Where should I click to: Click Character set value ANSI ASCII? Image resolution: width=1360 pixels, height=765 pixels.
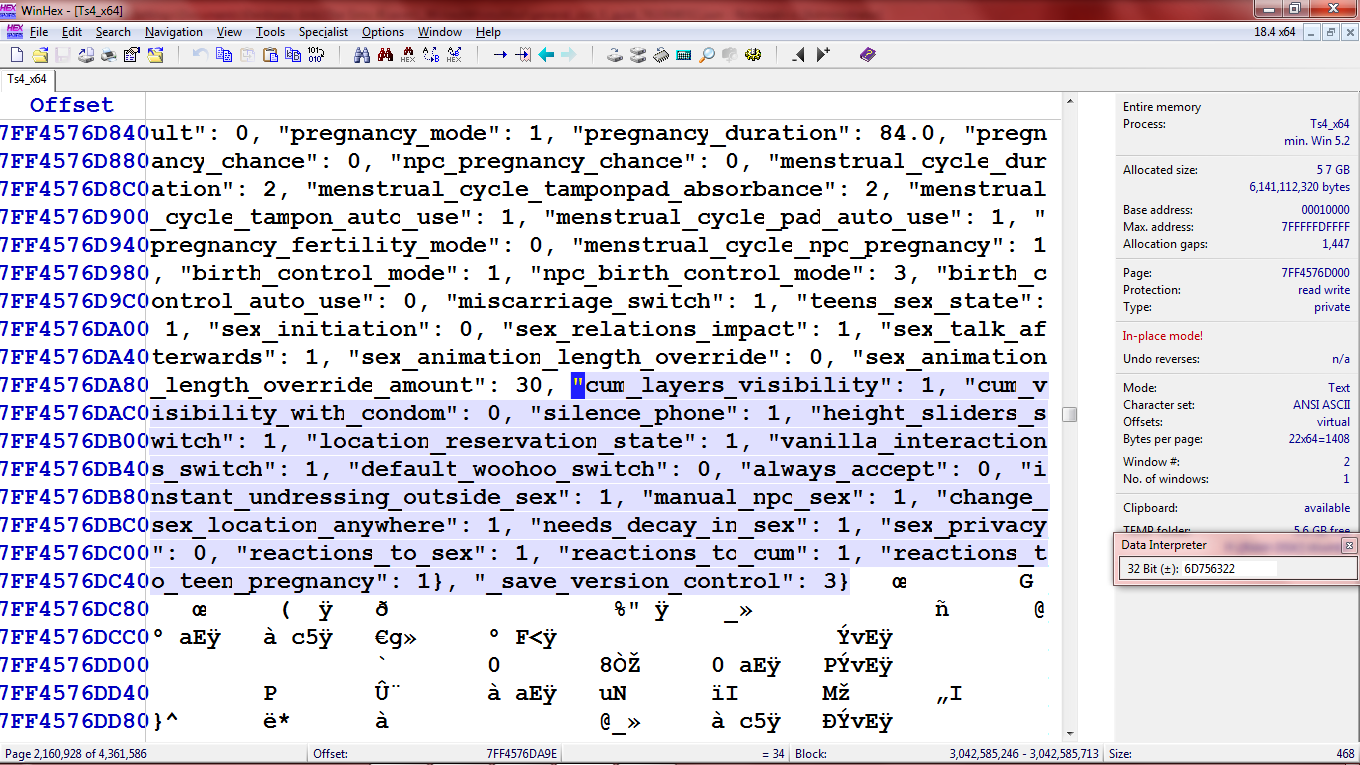pos(1321,405)
